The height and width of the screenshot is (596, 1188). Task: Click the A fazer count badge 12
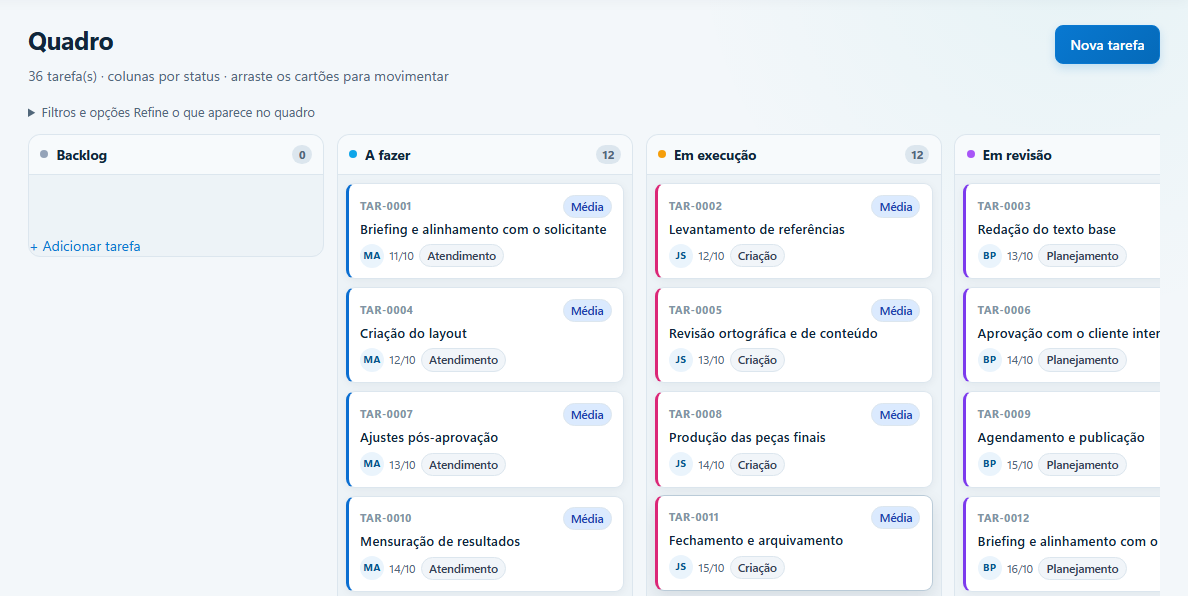coord(608,155)
